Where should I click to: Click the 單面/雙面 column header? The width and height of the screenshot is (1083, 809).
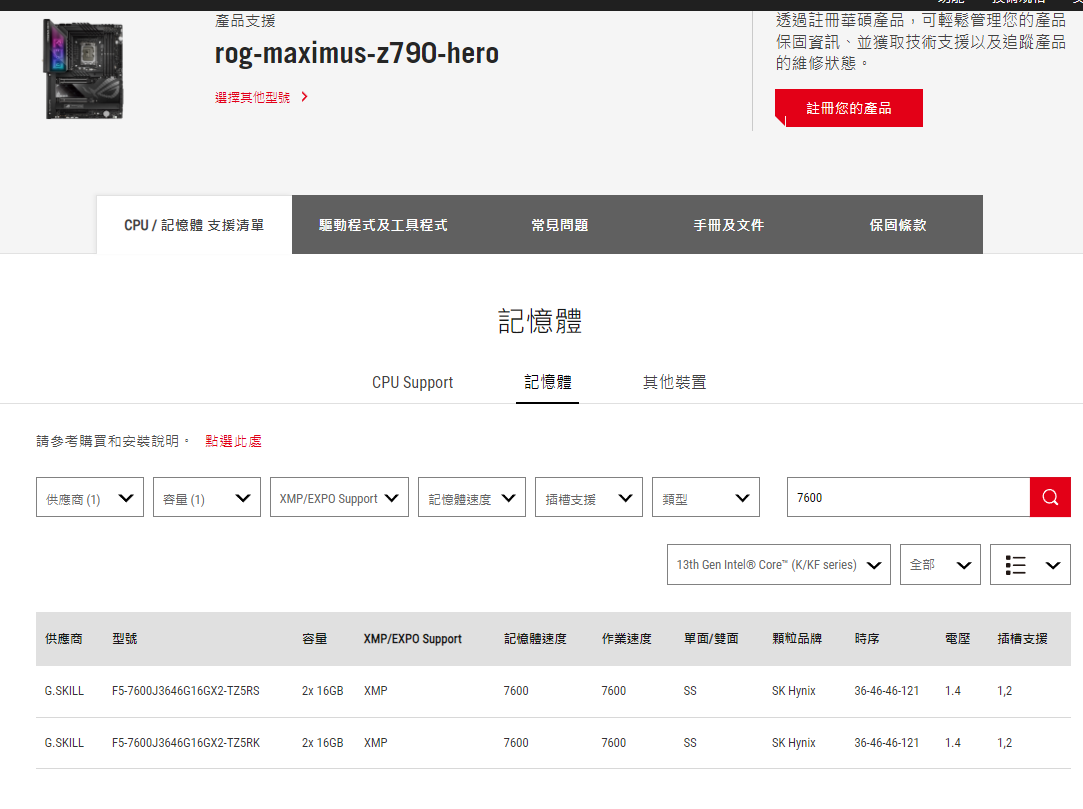click(x=711, y=638)
